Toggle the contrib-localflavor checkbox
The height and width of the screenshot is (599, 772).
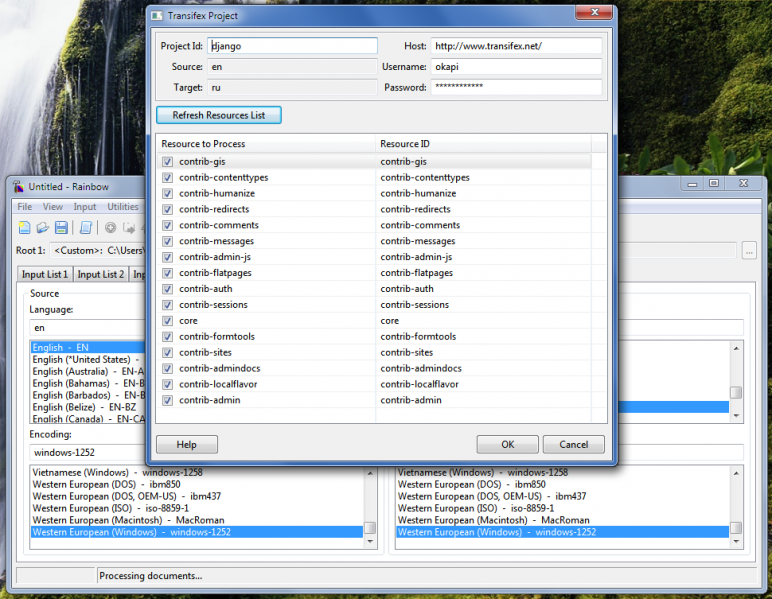167,384
